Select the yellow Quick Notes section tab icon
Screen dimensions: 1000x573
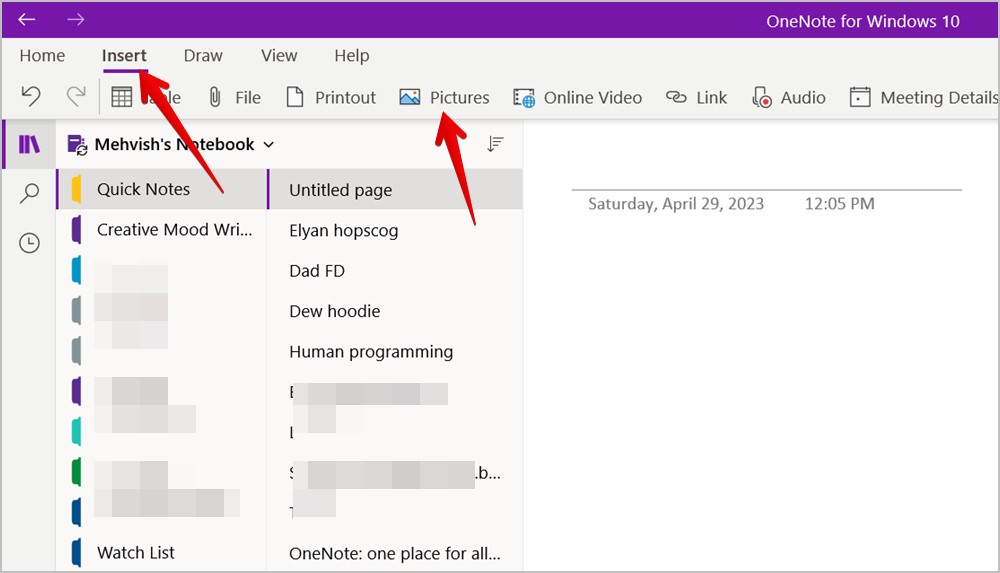(77, 189)
